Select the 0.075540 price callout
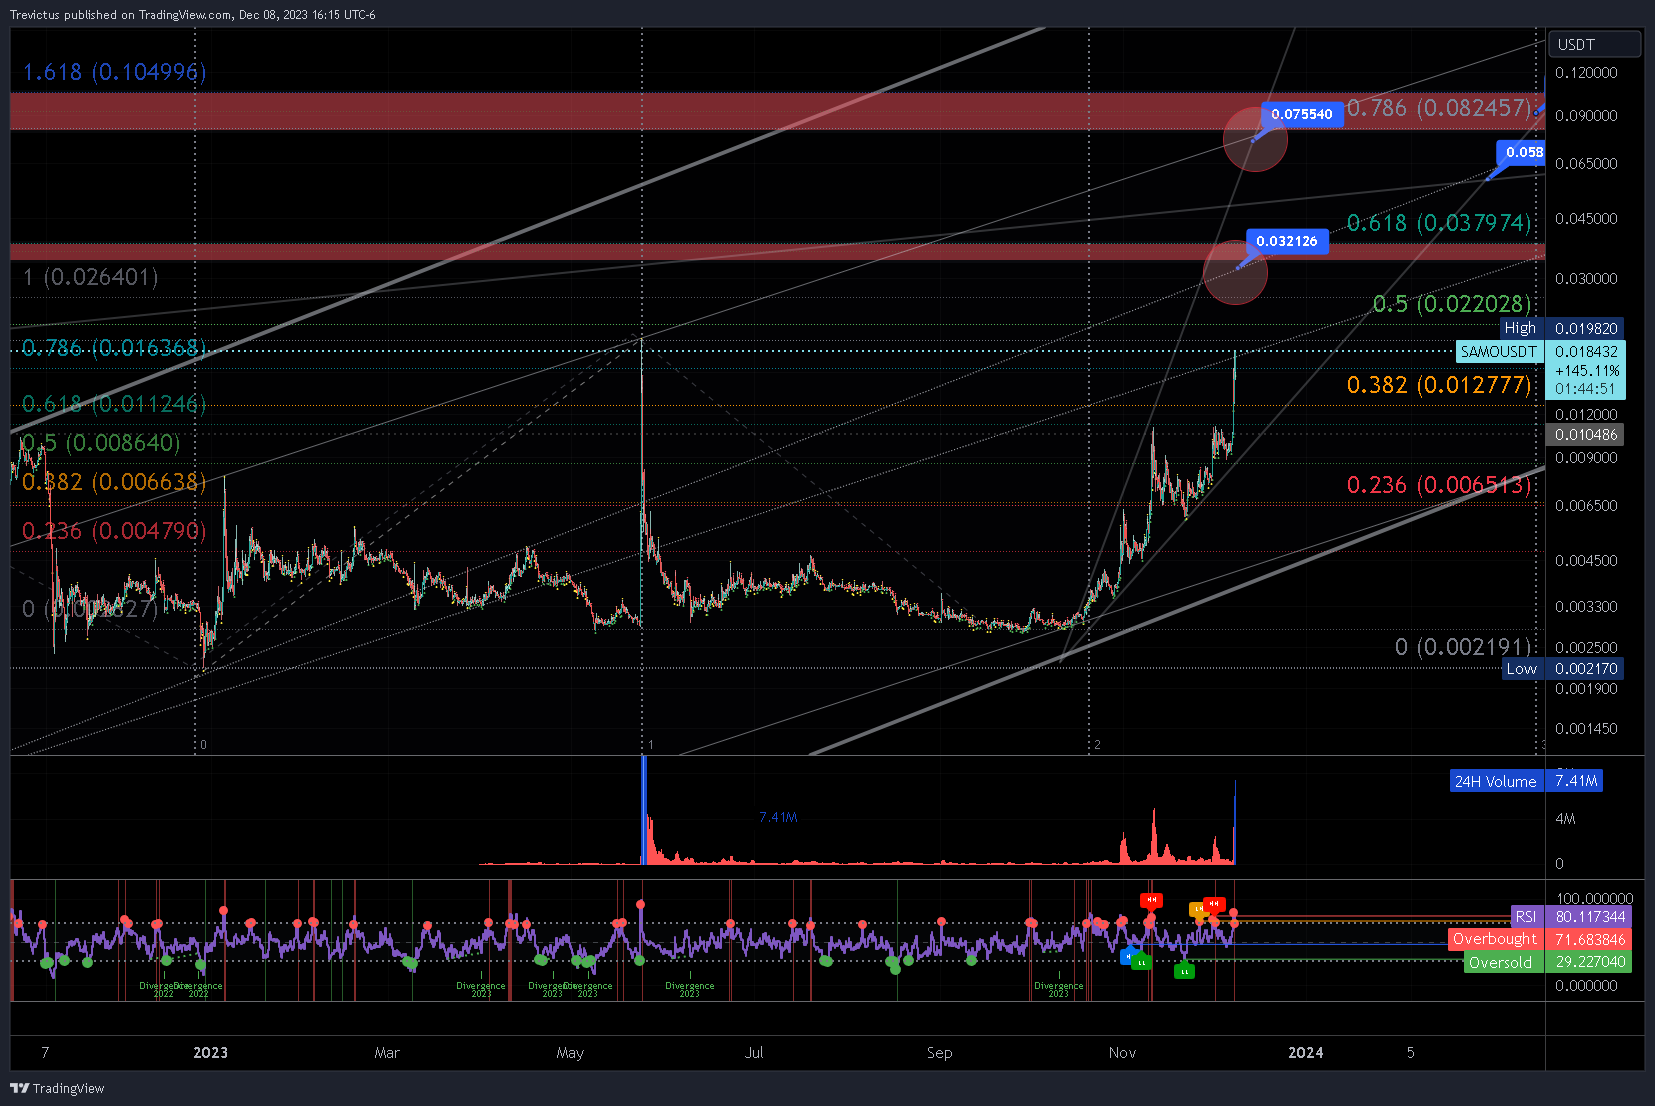 [1301, 114]
